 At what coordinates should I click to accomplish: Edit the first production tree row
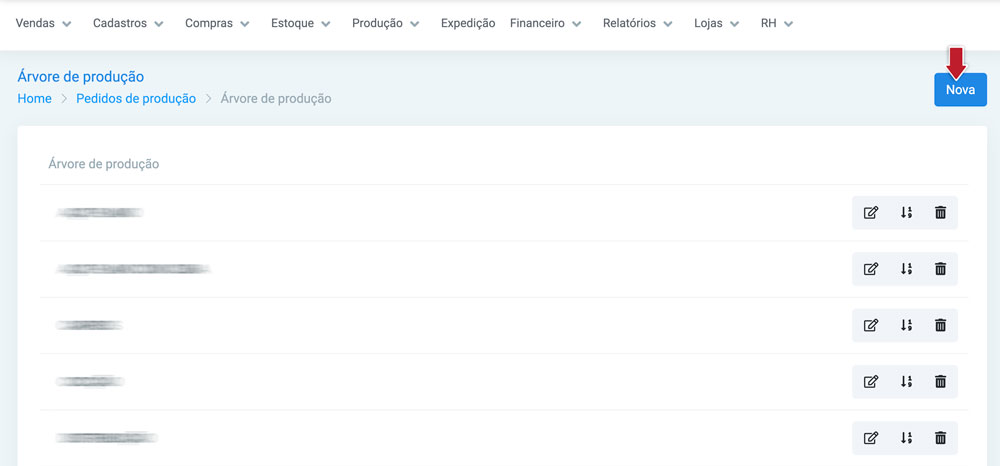(871, 213)
